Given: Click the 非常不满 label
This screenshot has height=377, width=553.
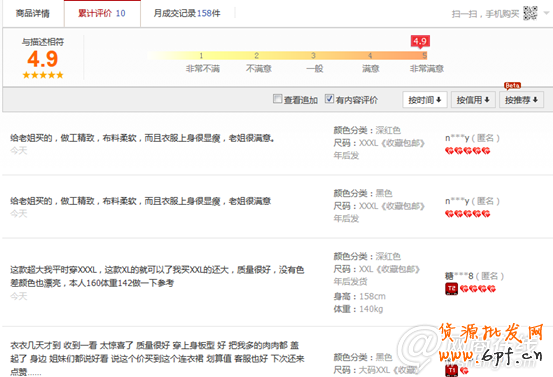Looking at the screenshot, I should pos(203,69).
